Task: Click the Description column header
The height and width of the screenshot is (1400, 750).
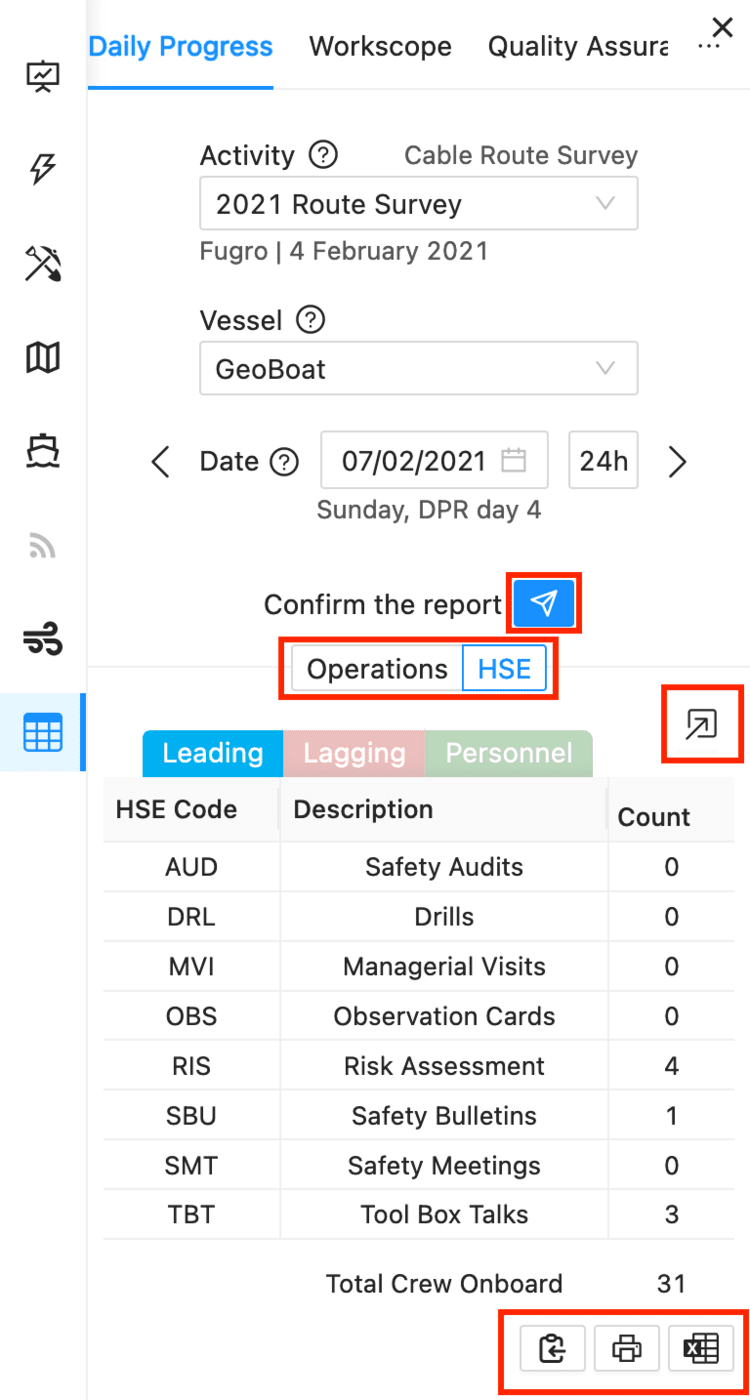Action: click(444, 810)
